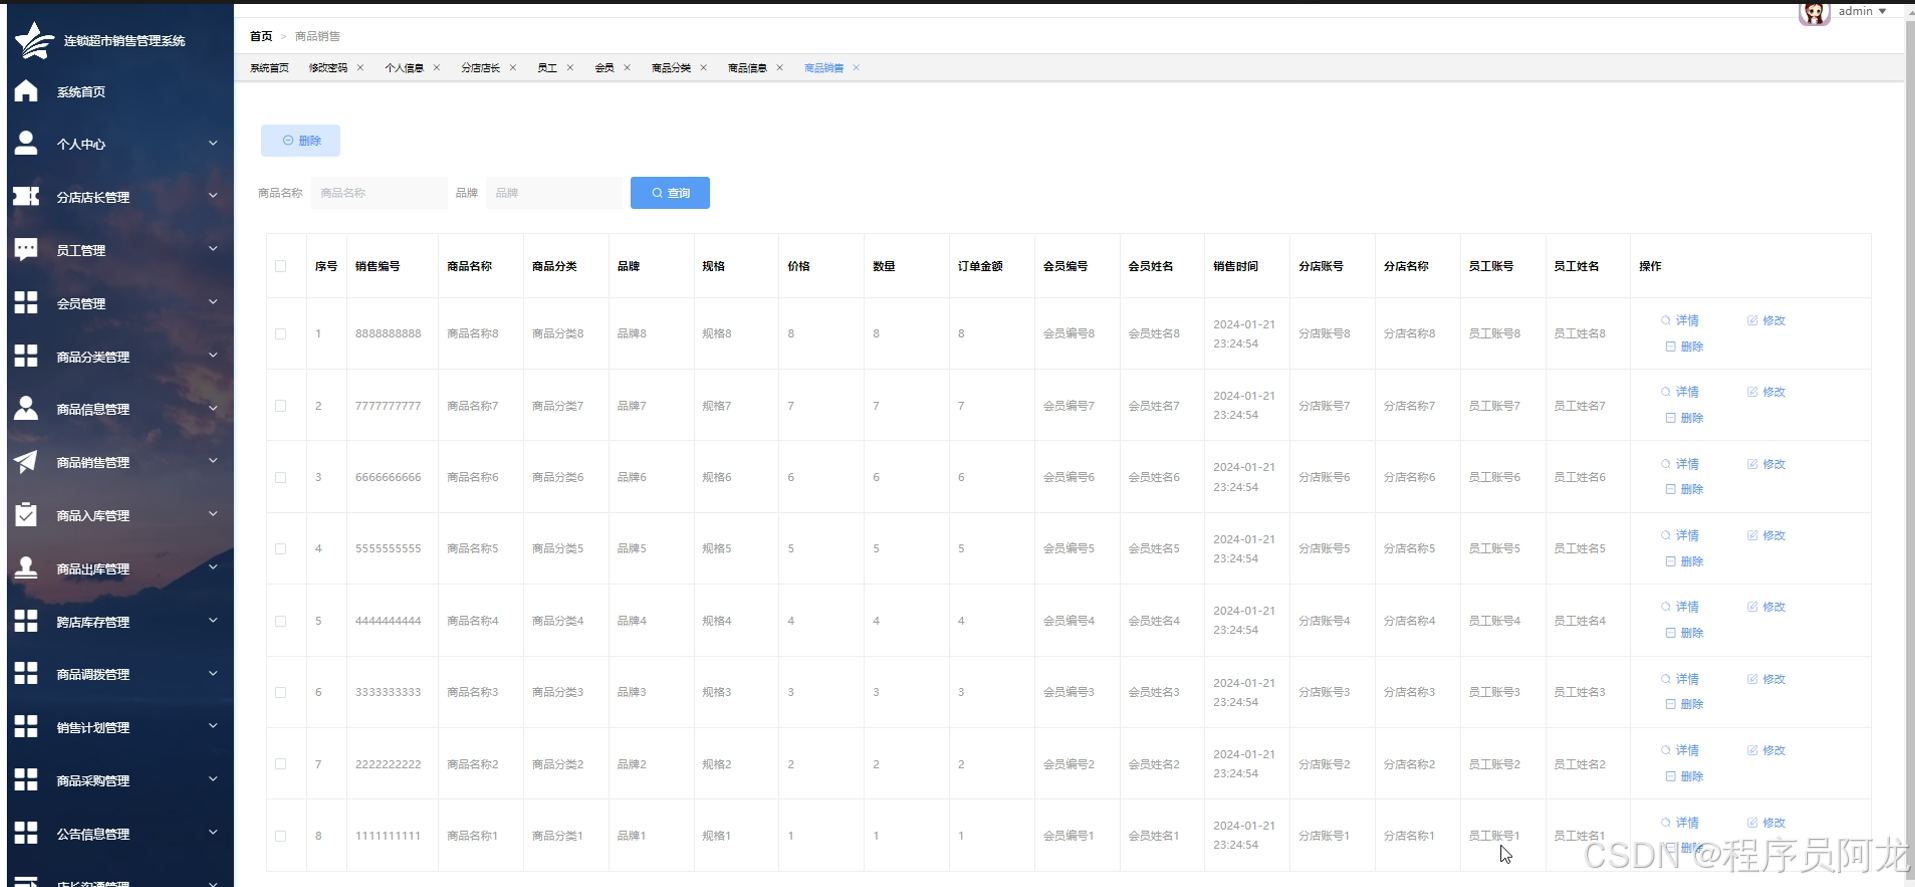Image resolution: width=1915 pixels, height=887 pixels.
Task: Check the row with 销售编号 4444444444
Action: pos(281,621)
